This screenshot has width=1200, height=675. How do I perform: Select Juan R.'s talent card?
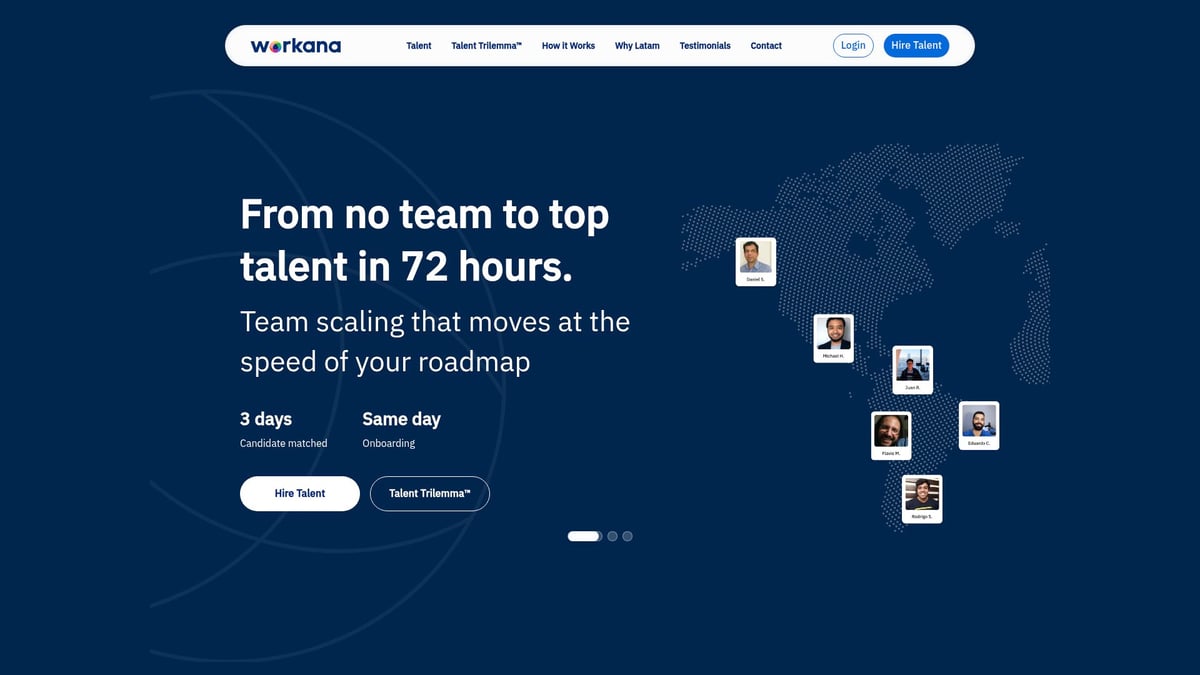912,368
